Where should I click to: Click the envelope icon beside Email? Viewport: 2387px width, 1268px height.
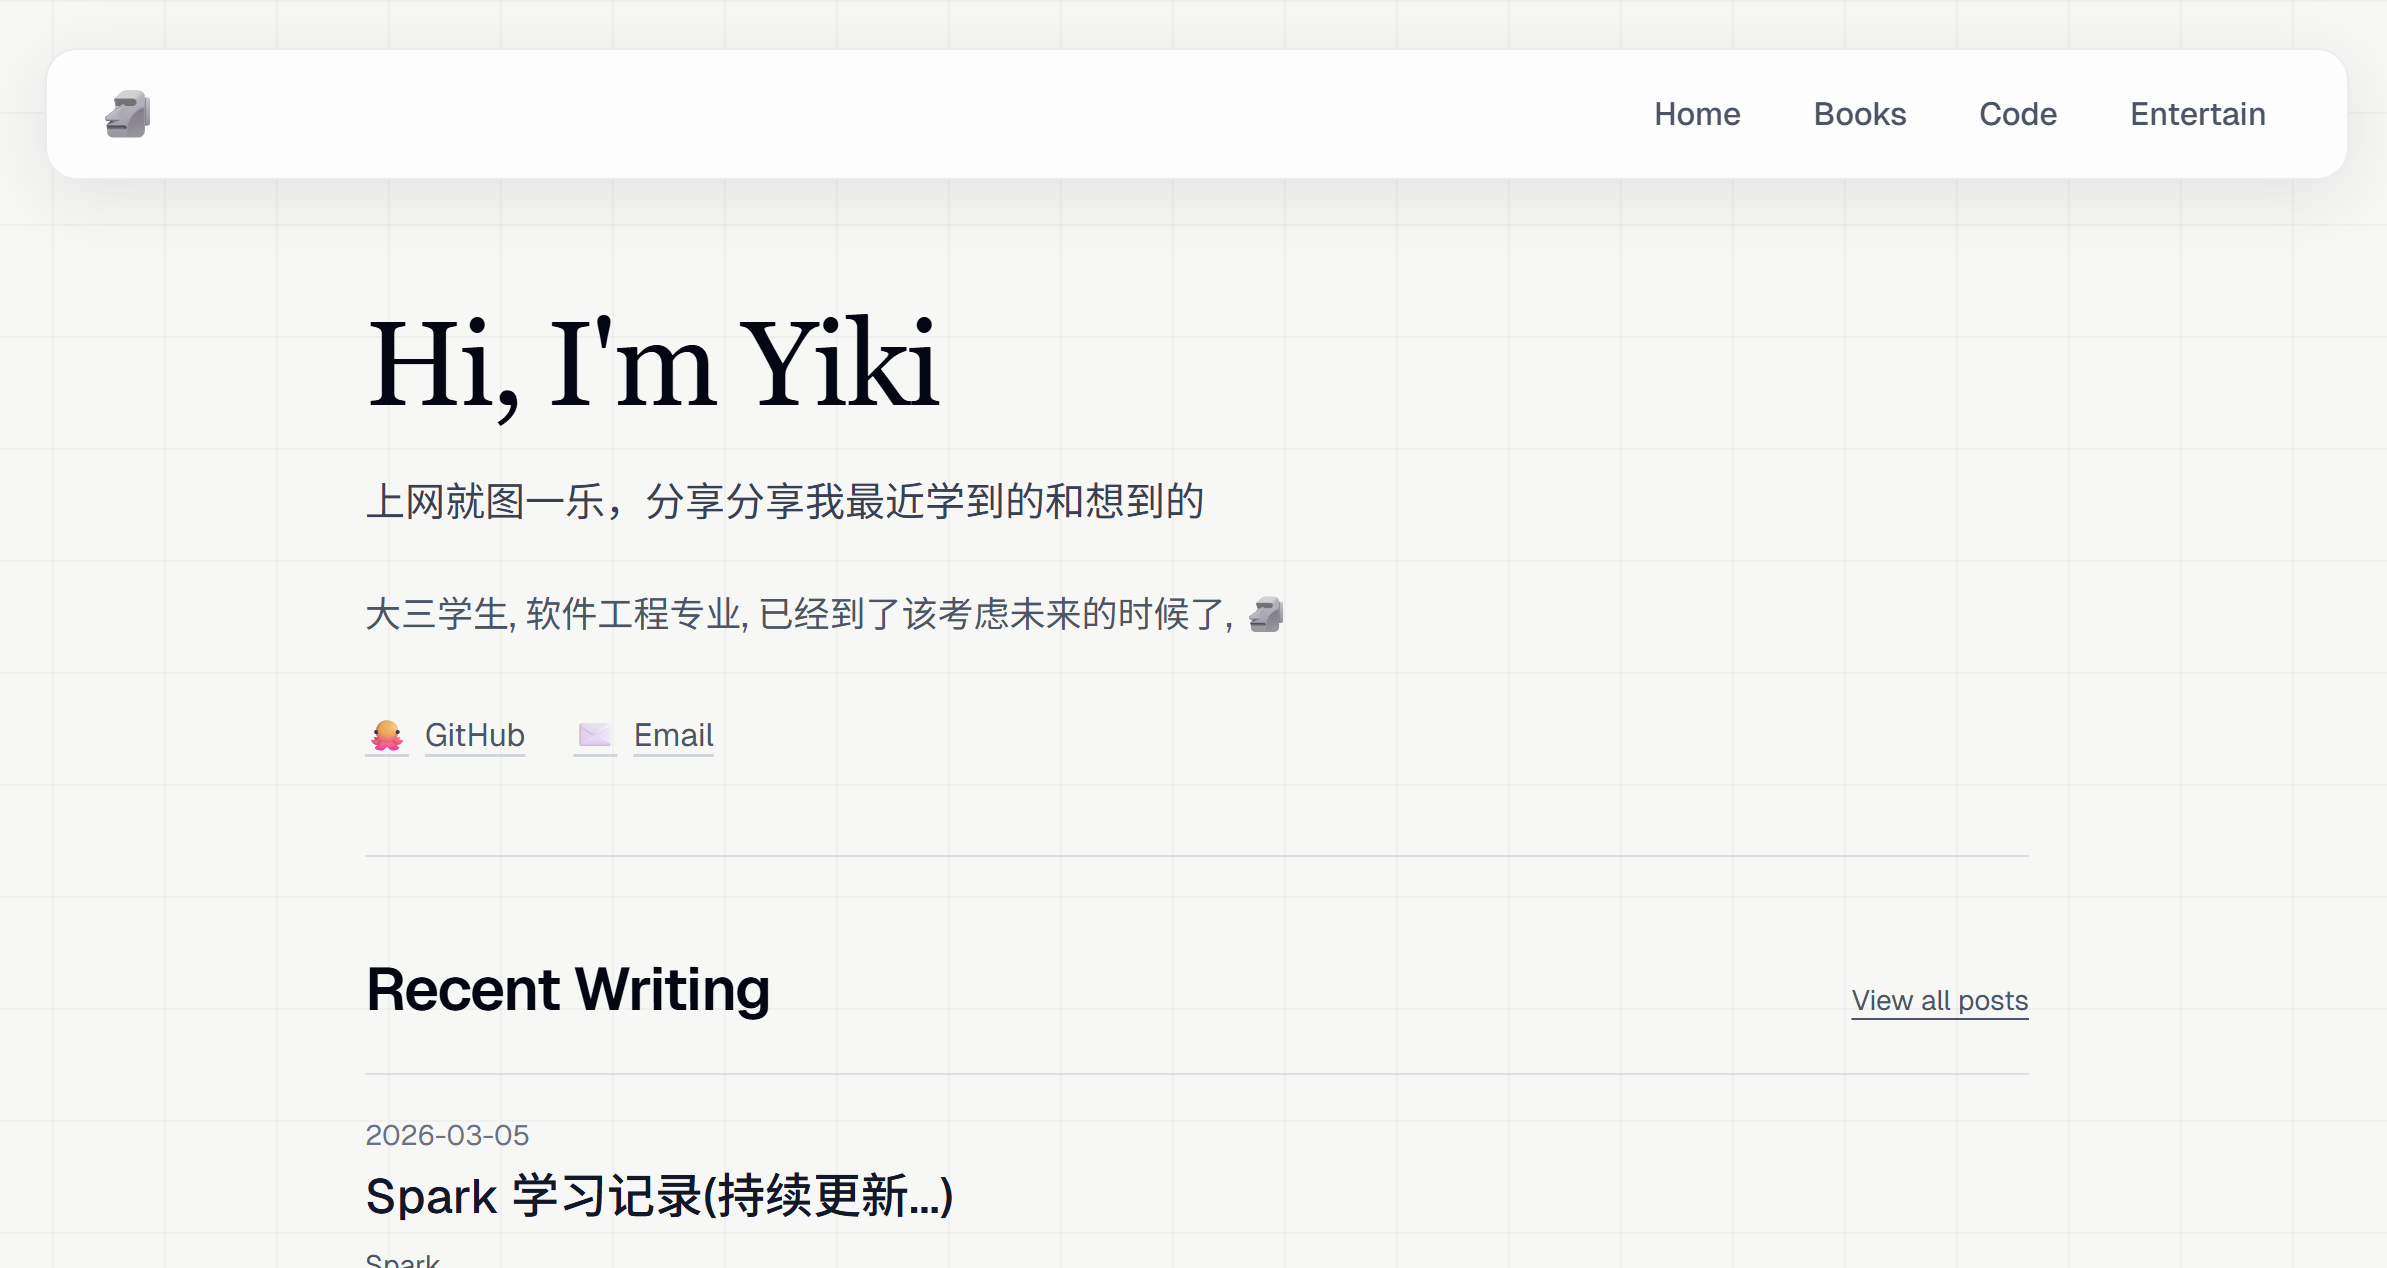(x=595, y=736)
